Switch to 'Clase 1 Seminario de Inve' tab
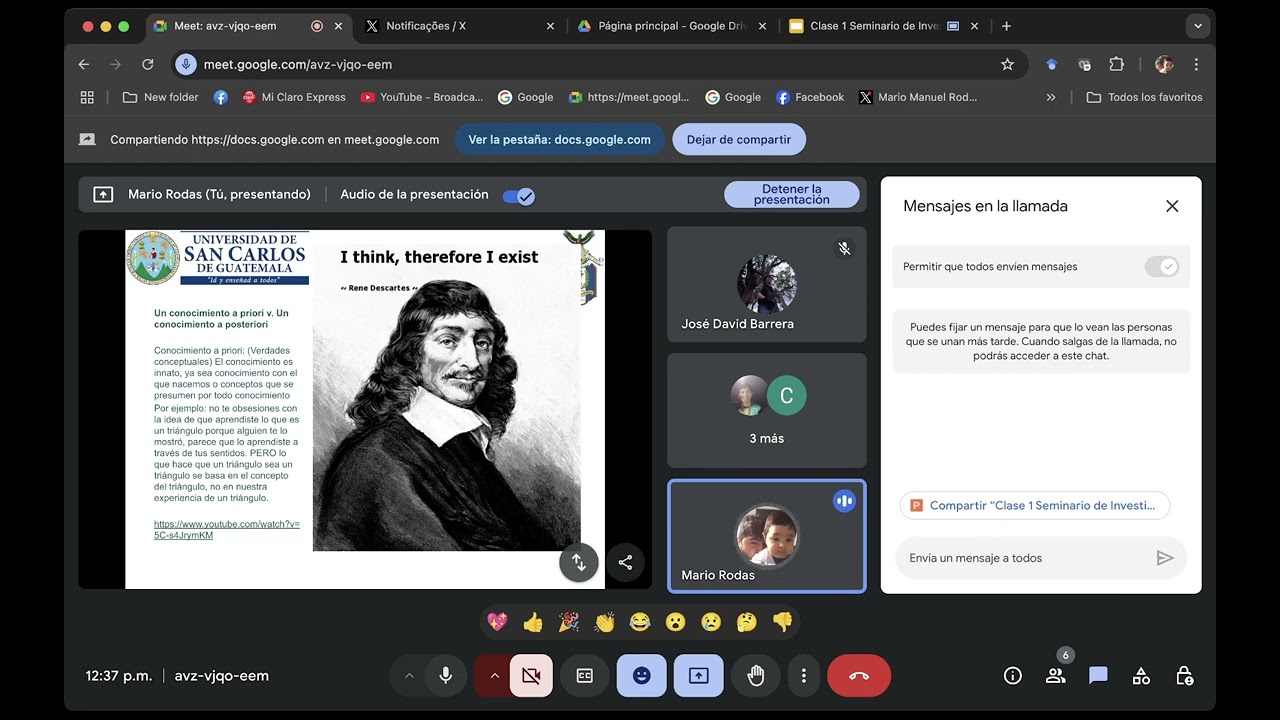The image size is (1280, 720). tap(884, 26)
